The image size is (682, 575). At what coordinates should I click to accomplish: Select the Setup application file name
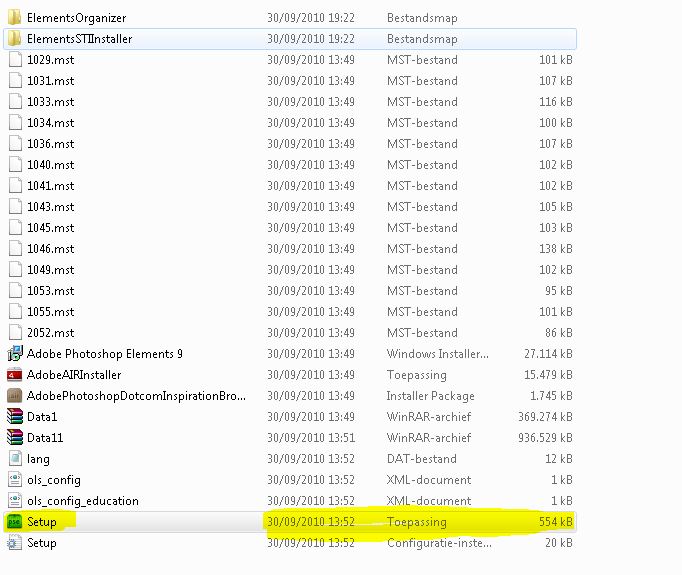tap(42, 522)
